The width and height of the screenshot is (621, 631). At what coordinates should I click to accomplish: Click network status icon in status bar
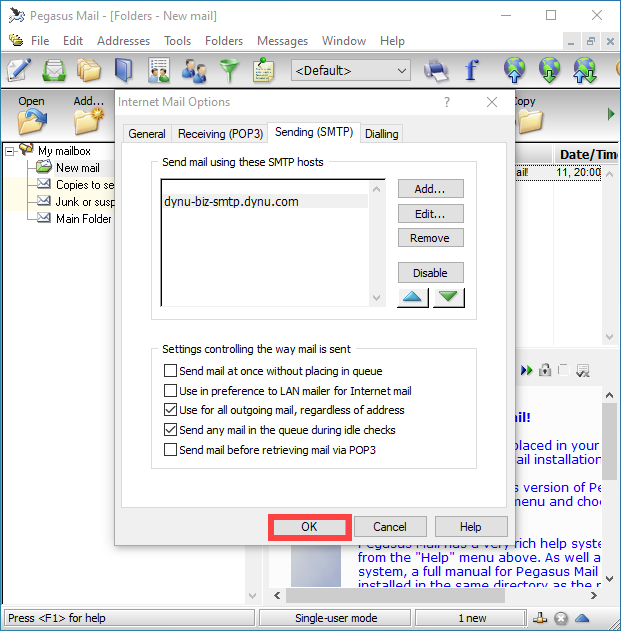point(540,618)
